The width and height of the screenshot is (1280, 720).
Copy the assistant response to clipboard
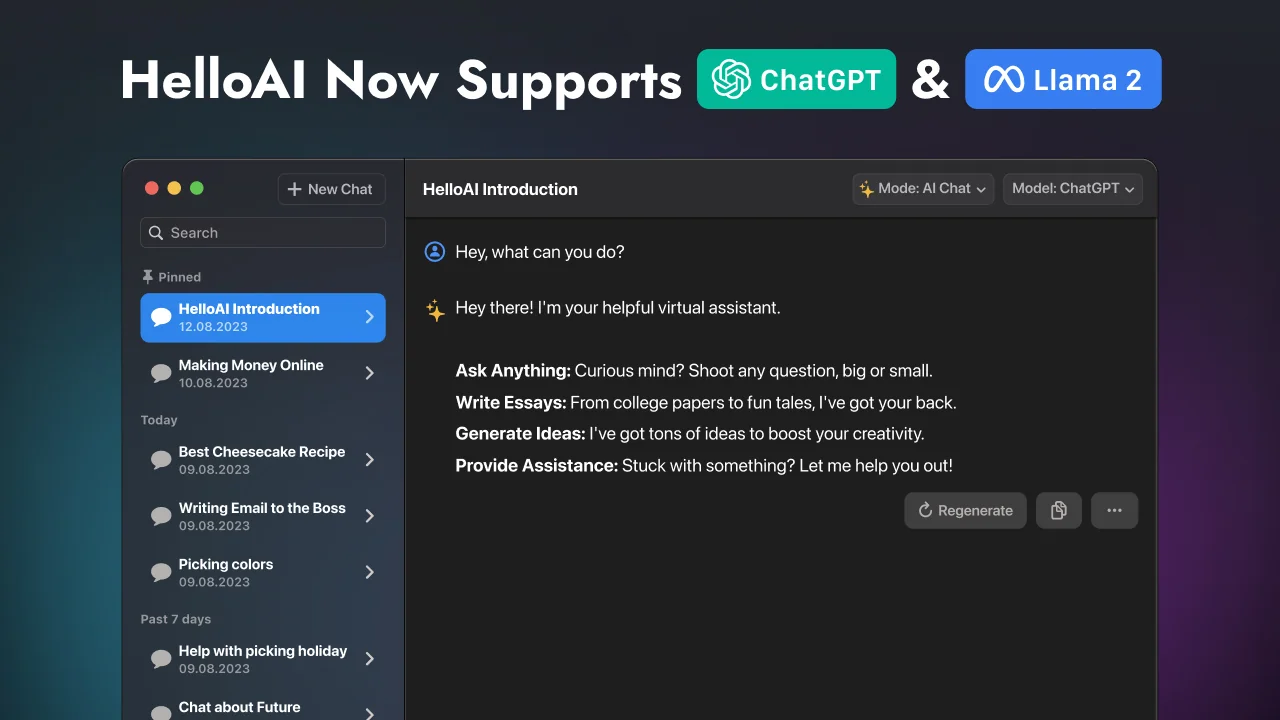pos(1059,511)
